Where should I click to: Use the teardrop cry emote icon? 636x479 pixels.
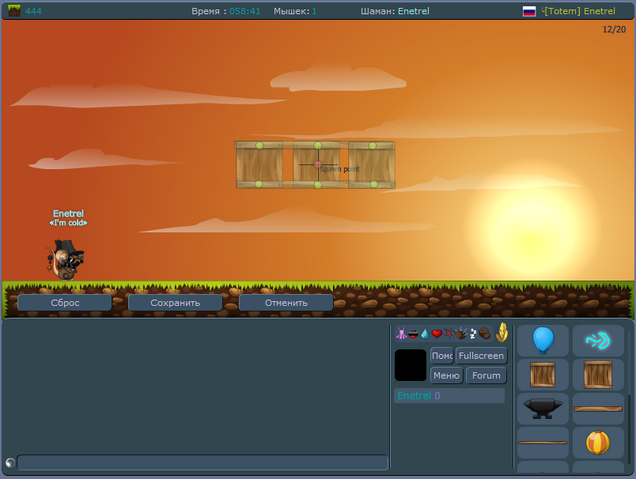425,333
